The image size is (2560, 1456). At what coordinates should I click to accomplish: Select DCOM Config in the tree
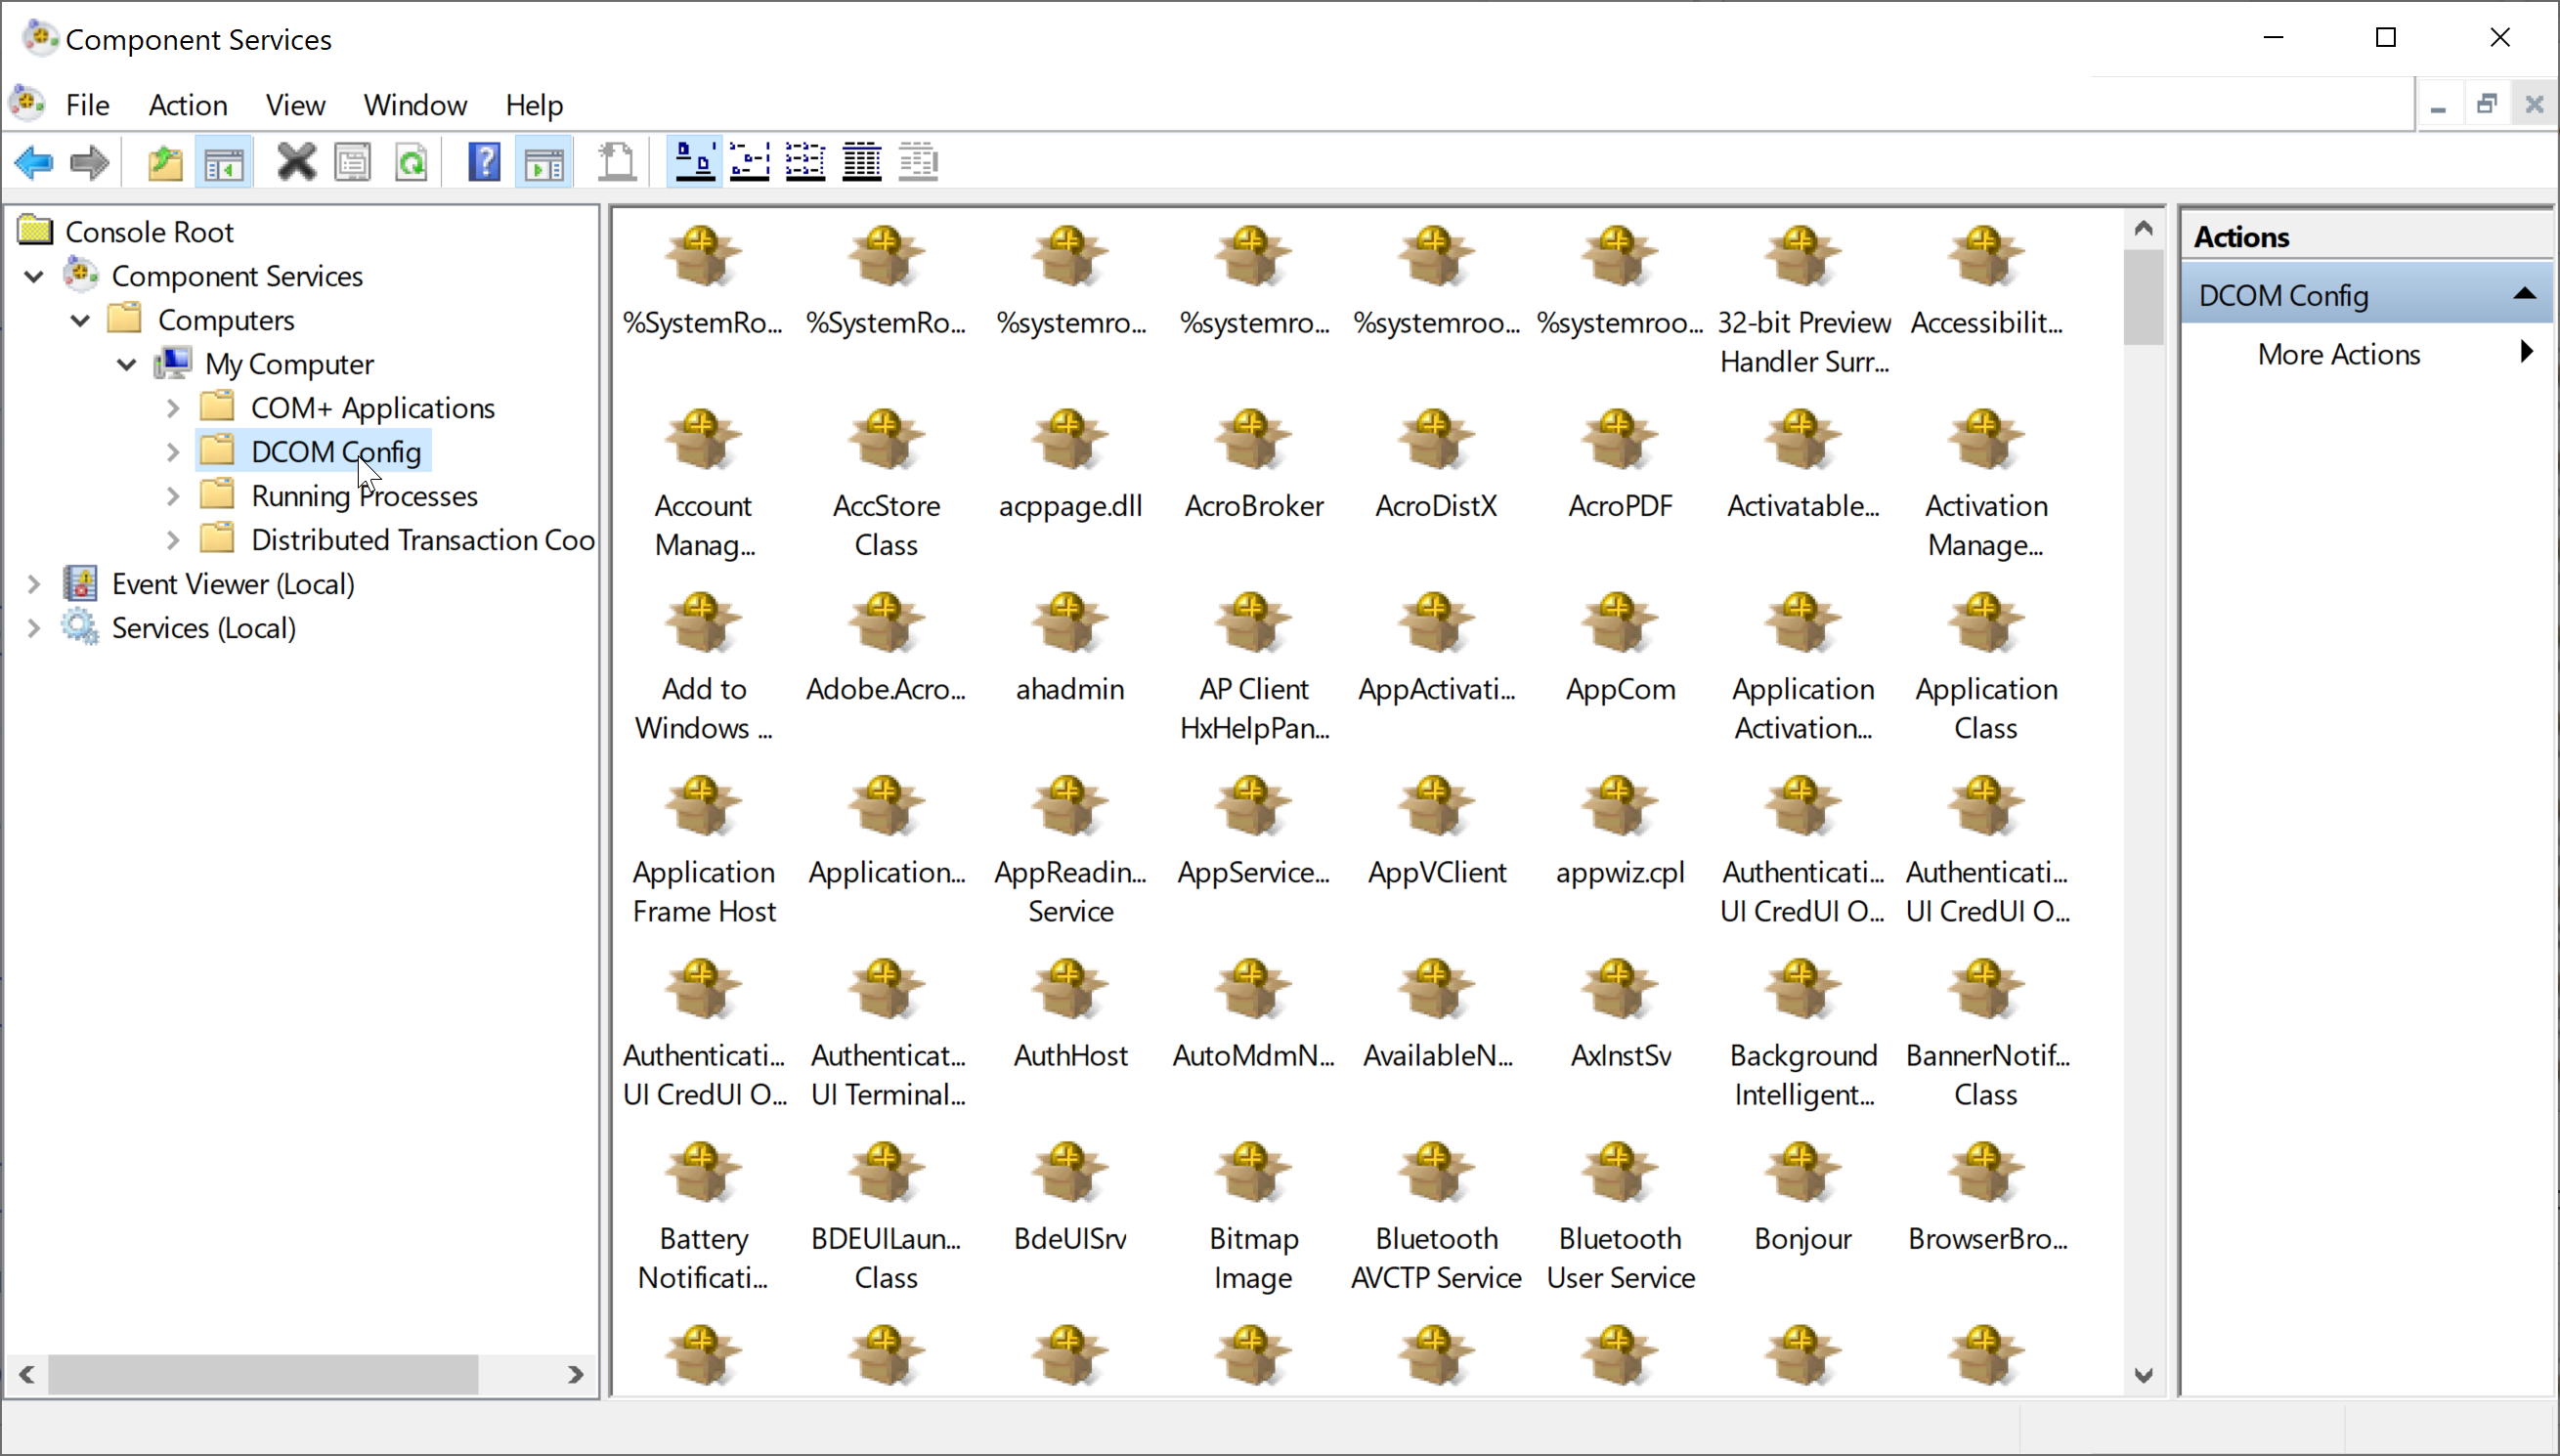click(334, 450)
